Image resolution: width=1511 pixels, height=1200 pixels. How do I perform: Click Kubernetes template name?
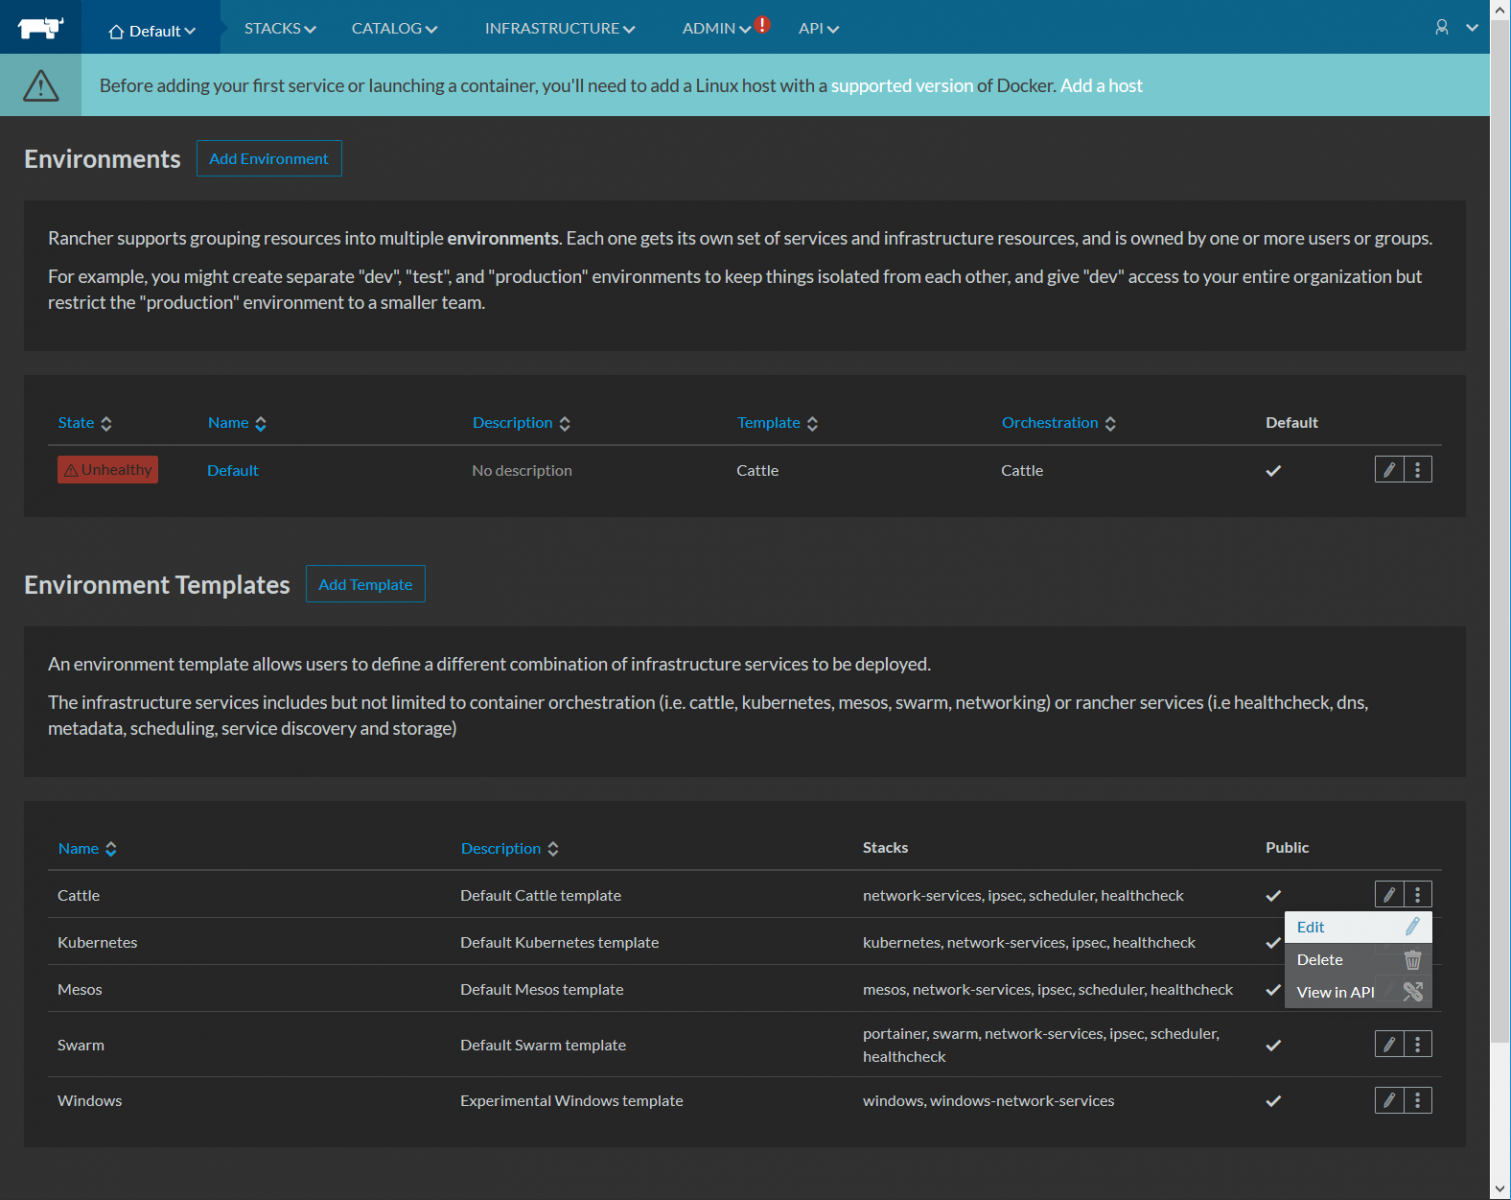97,942
